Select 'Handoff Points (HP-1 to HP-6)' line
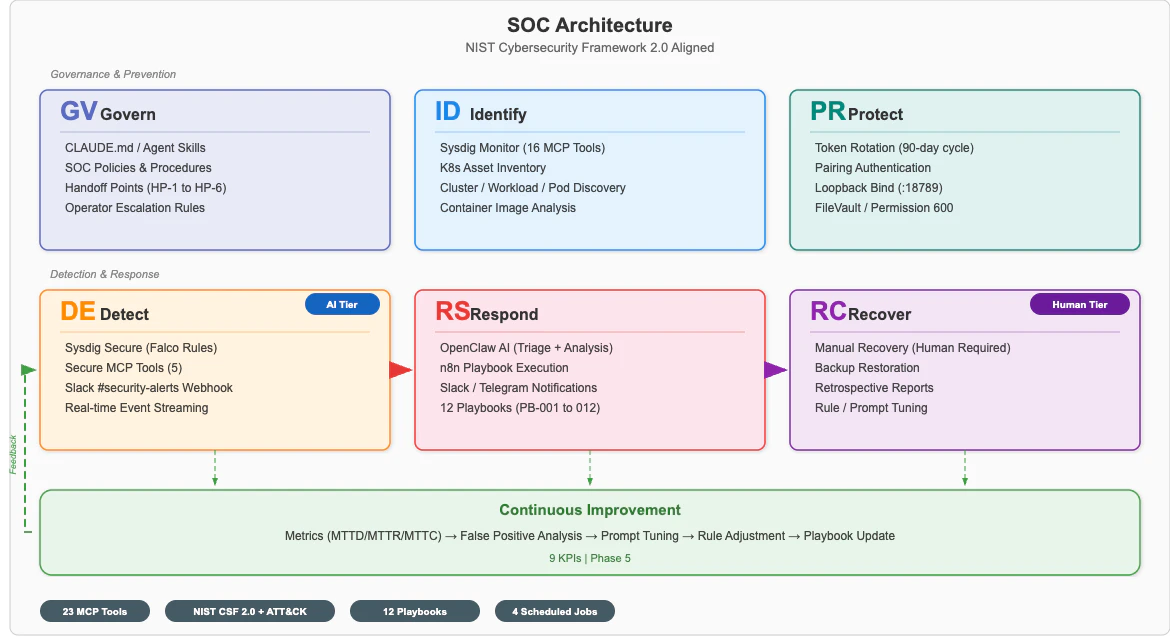 coord(146,188)
